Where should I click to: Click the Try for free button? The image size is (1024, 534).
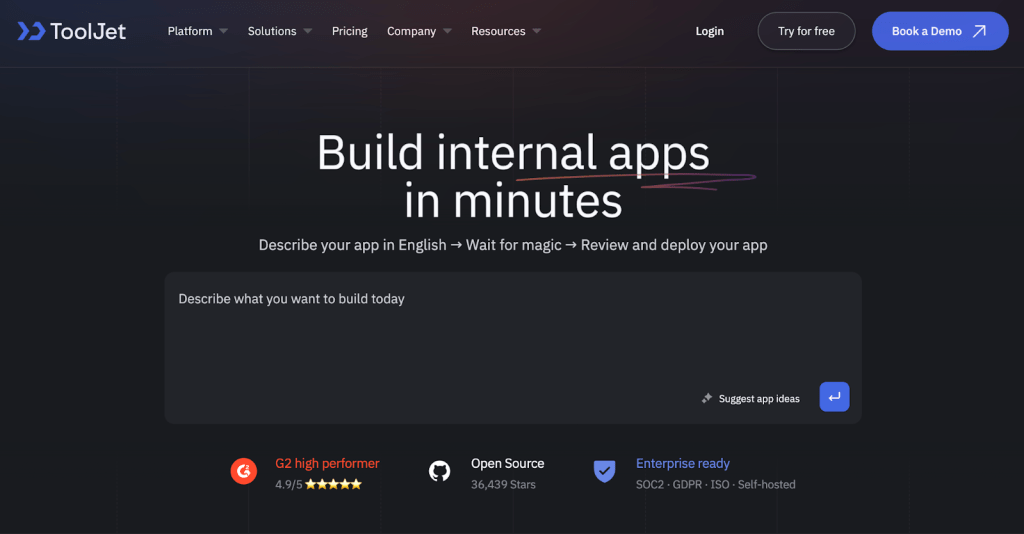(807, 31)
